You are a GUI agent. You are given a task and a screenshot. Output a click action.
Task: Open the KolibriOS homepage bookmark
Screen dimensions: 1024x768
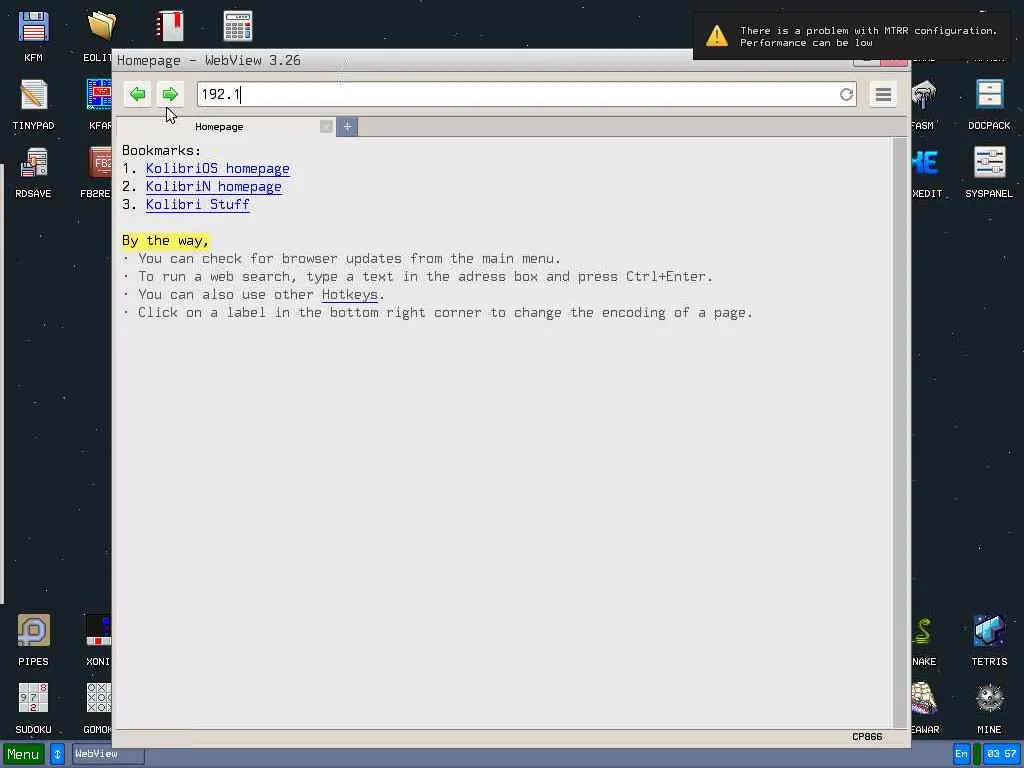click(x=217, y=168)
